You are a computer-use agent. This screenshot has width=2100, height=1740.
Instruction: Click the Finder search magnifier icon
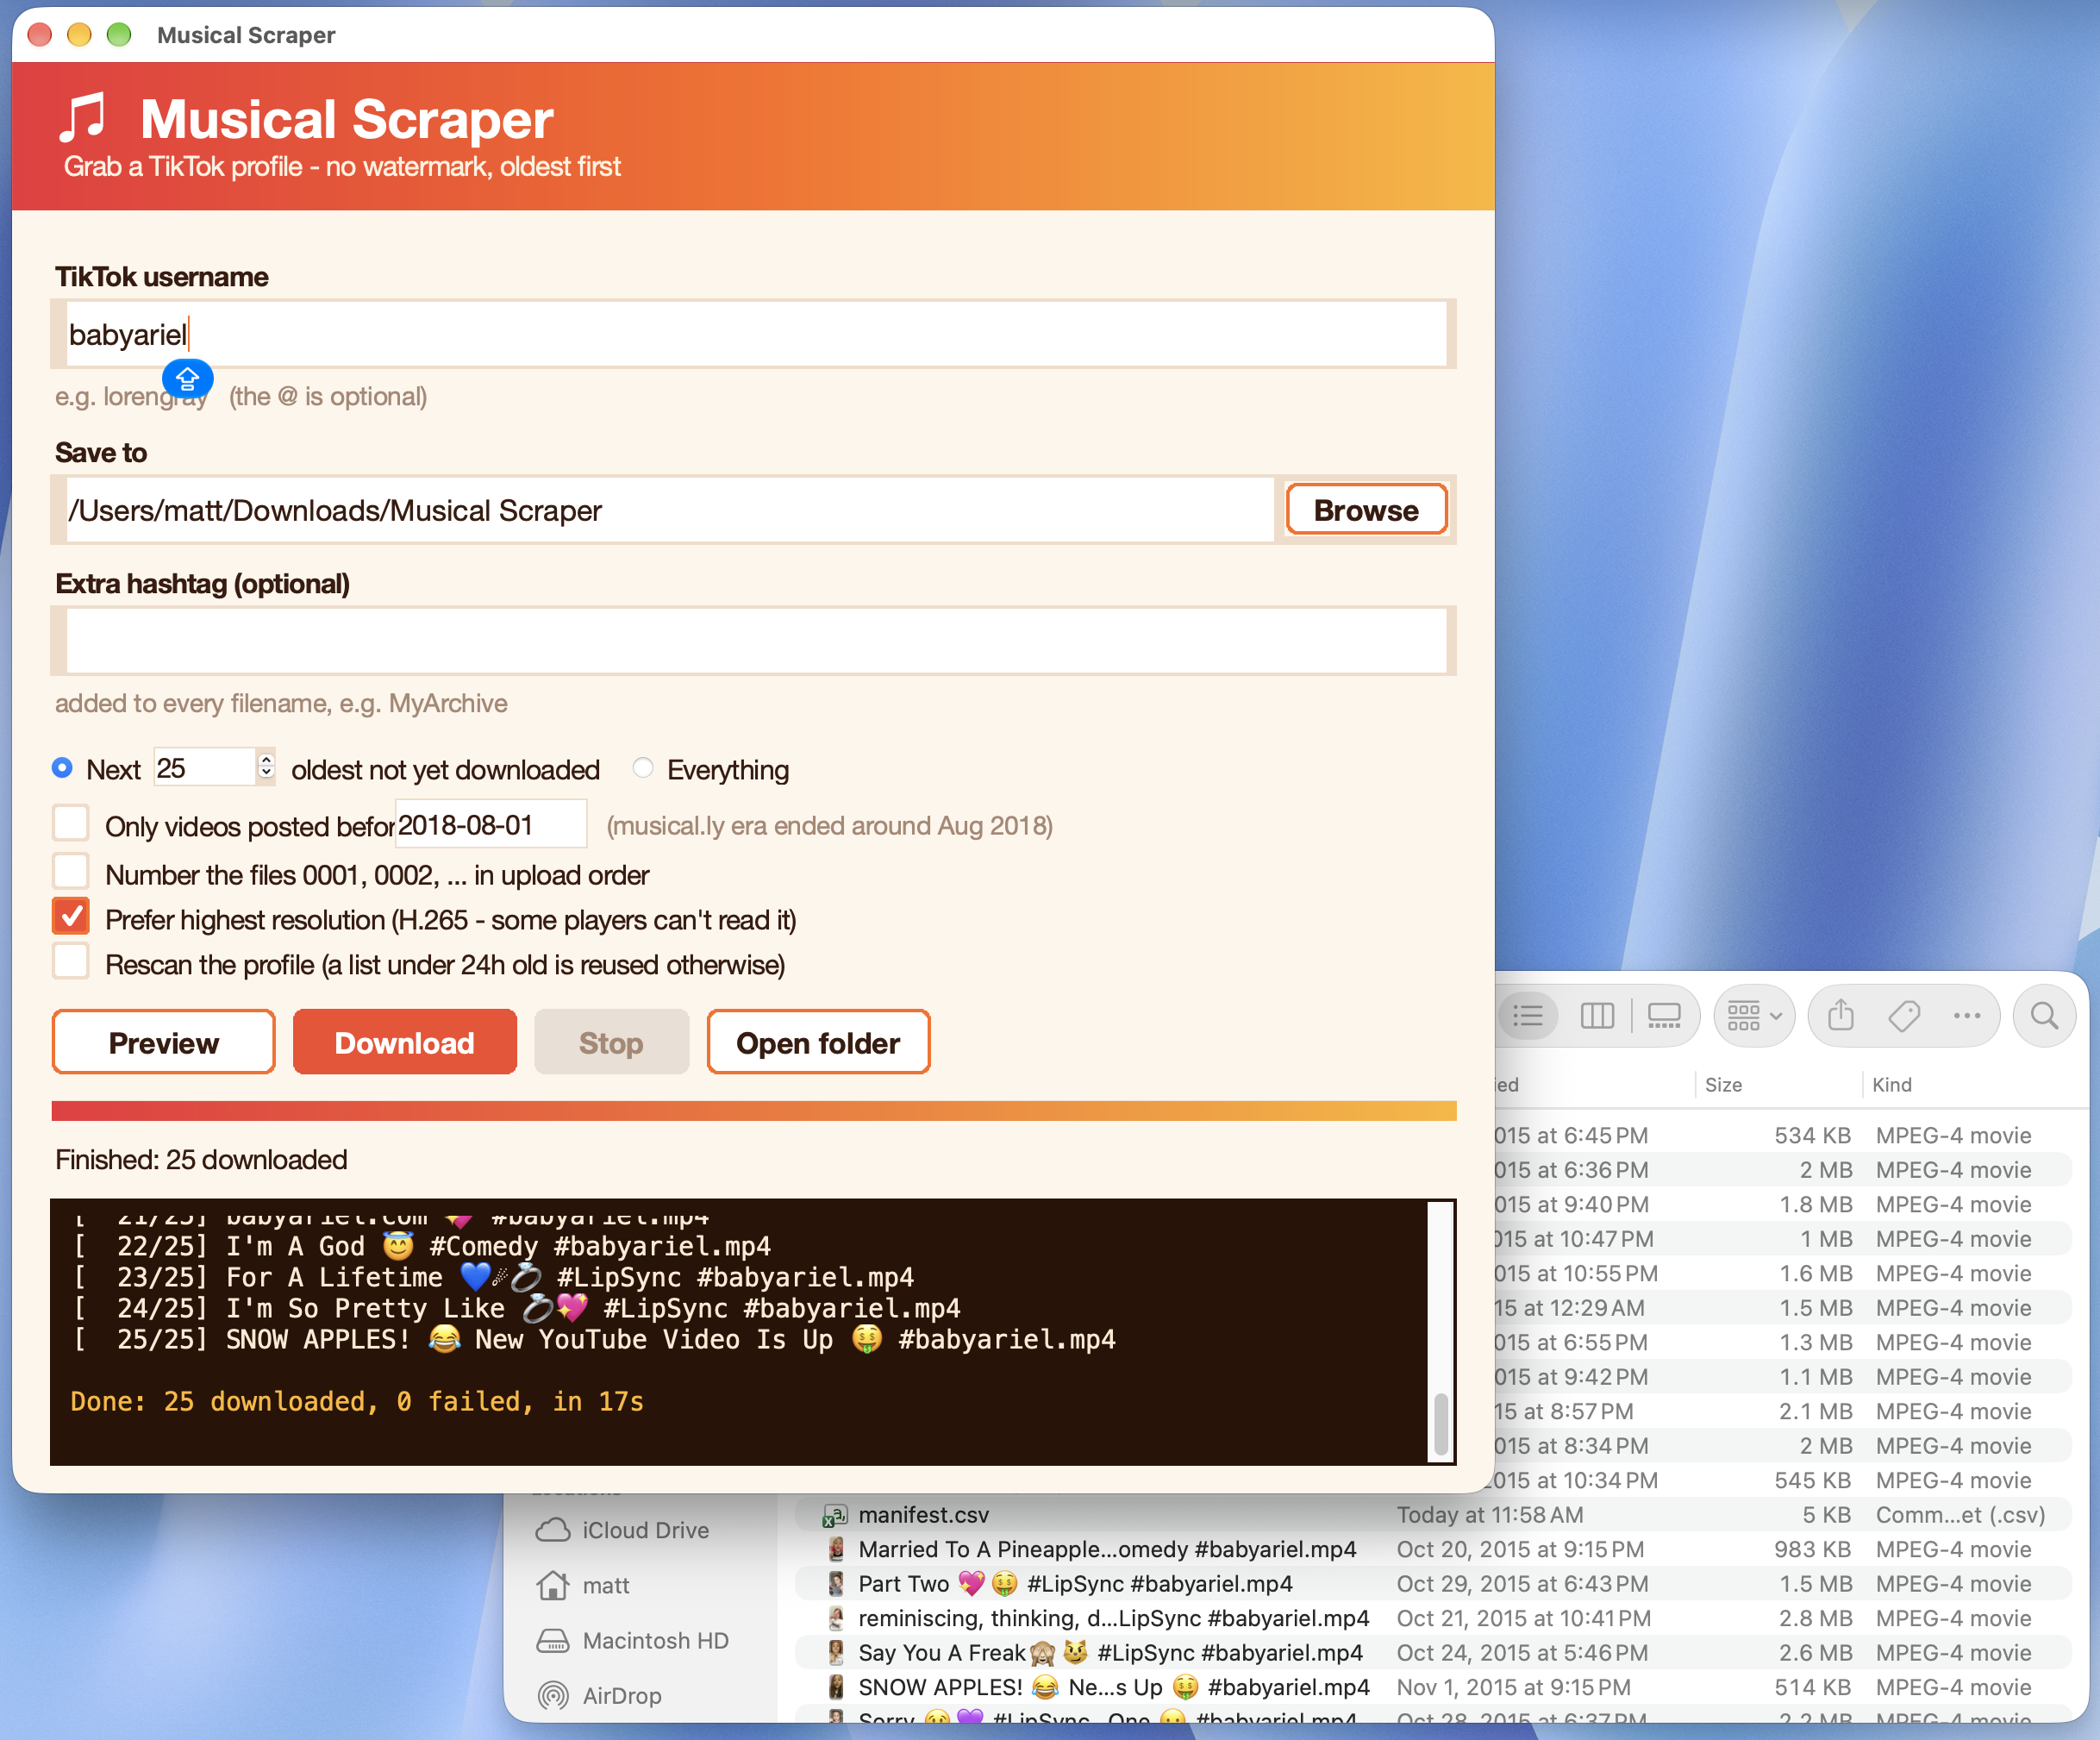[2044, 1016]
